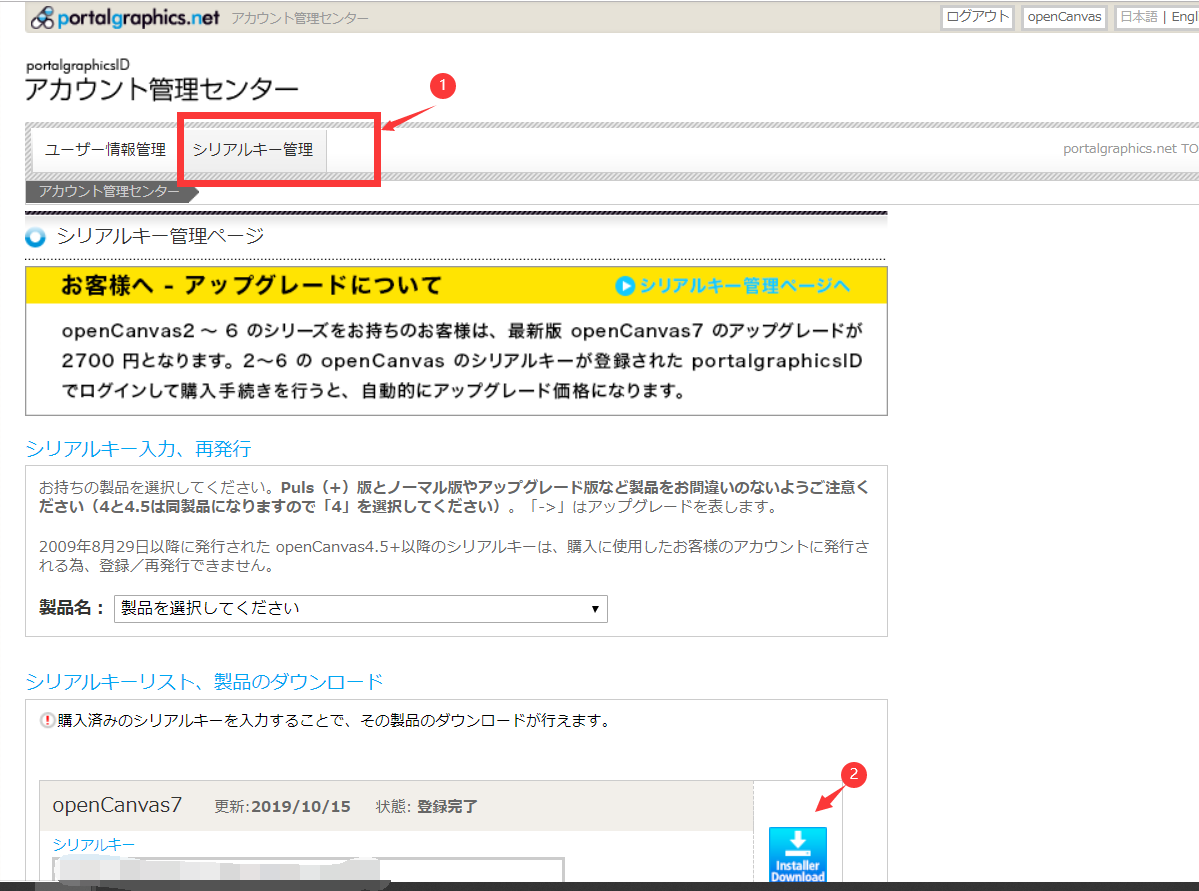Switch to the シリアルキー管理 tab
This screenshot has height=891, width=1199.
(252, 149)
